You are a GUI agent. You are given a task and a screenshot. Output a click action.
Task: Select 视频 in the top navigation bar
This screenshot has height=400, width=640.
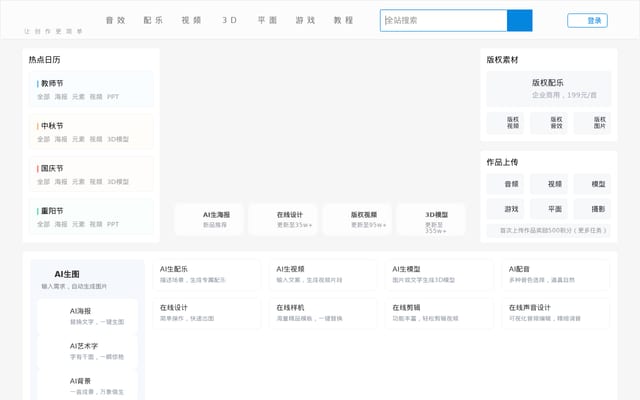[191, 20]
